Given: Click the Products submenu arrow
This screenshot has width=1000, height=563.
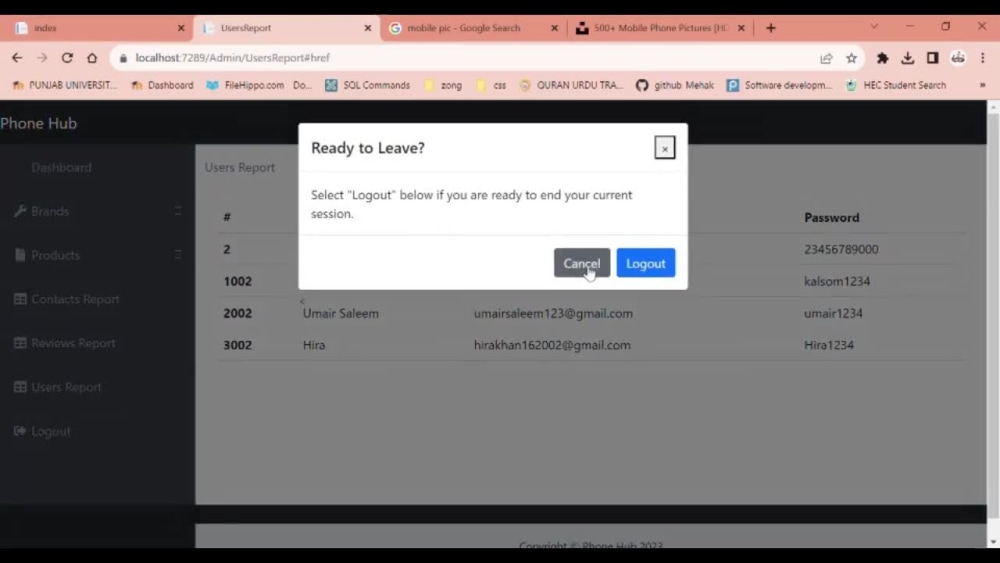Looking at the screenshot, I should pyautogui.click(x=178, y=255).
